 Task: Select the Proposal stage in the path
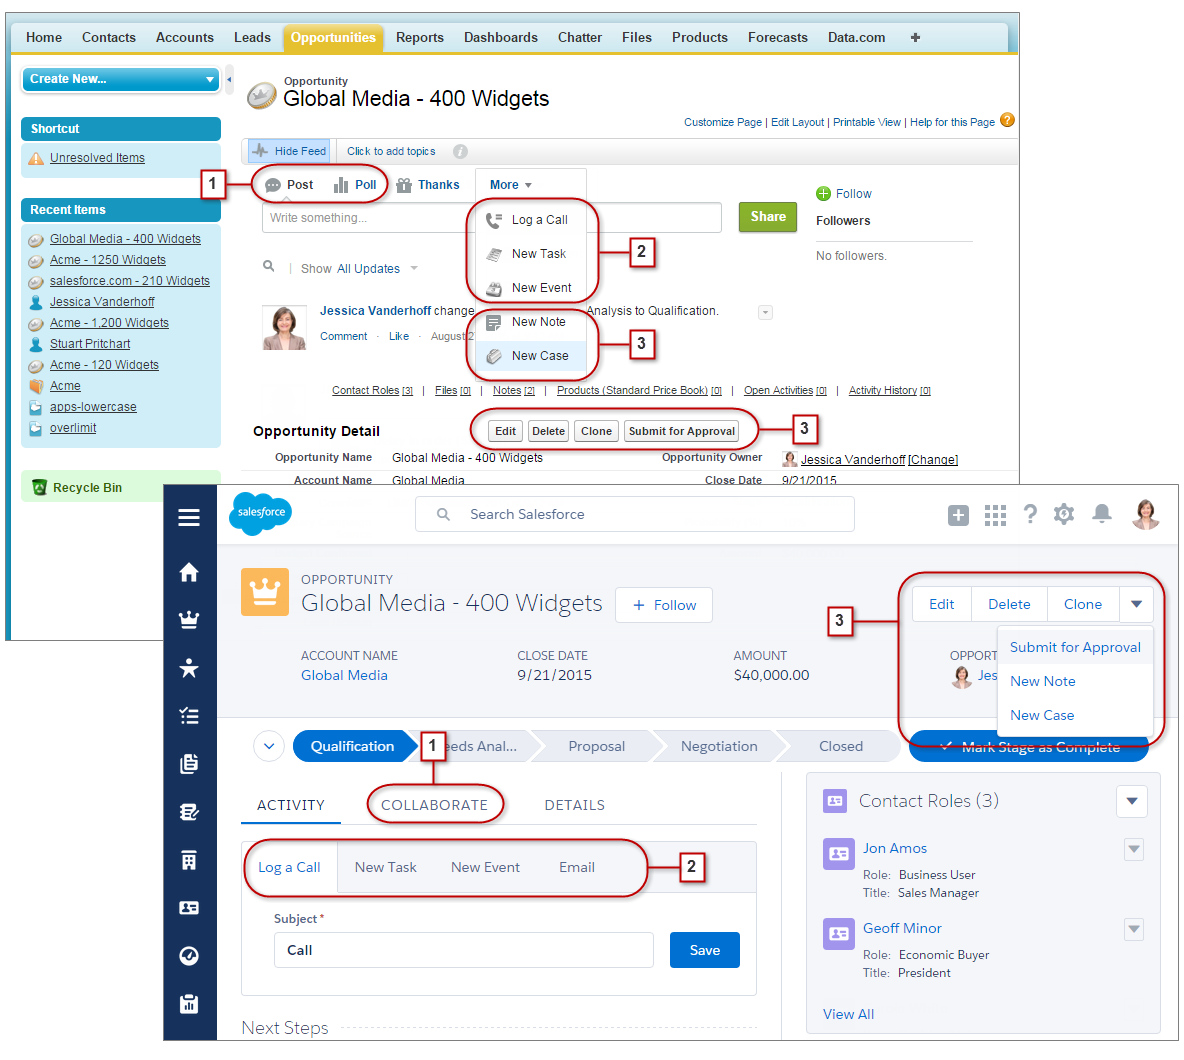pyautogui.click(x=596, y=746)
